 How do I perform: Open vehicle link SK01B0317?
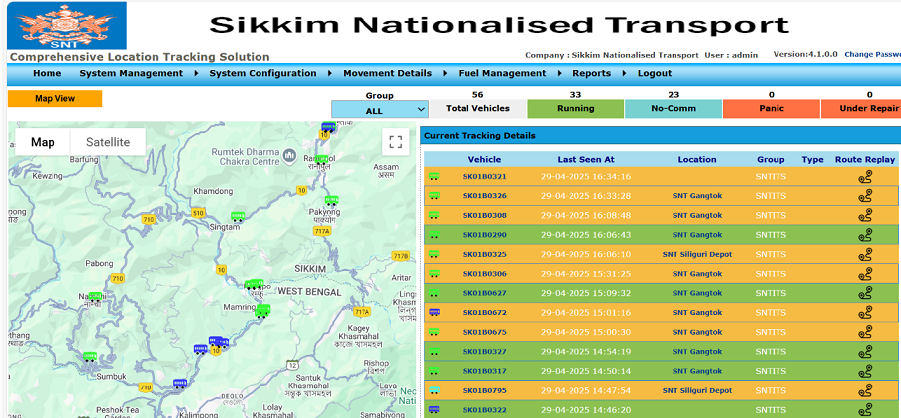pyautogui.click(x=484, y=371)
